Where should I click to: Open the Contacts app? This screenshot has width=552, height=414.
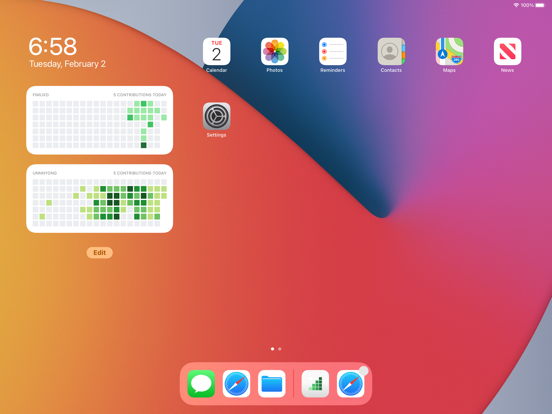click(x=391, y=51)
